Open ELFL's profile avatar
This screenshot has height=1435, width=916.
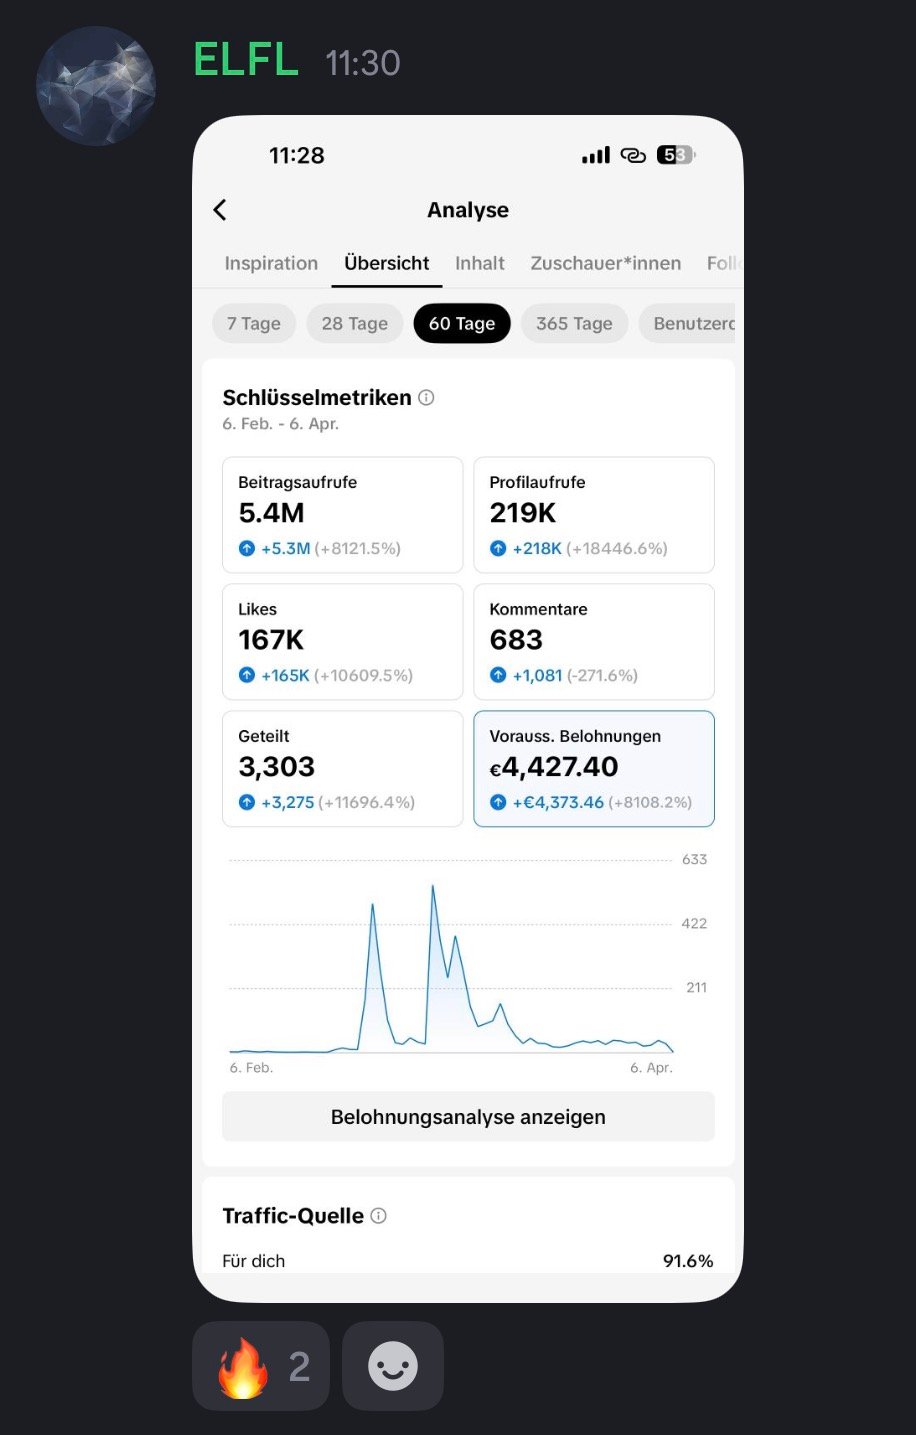pyautogui.click(x=96, y=86)
